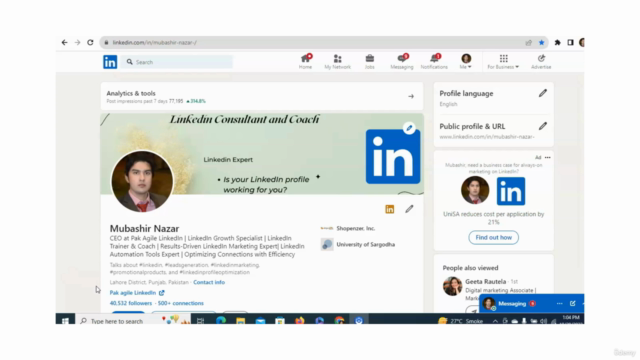Edit the profile intro pencil icon

[x=409, y=209]
